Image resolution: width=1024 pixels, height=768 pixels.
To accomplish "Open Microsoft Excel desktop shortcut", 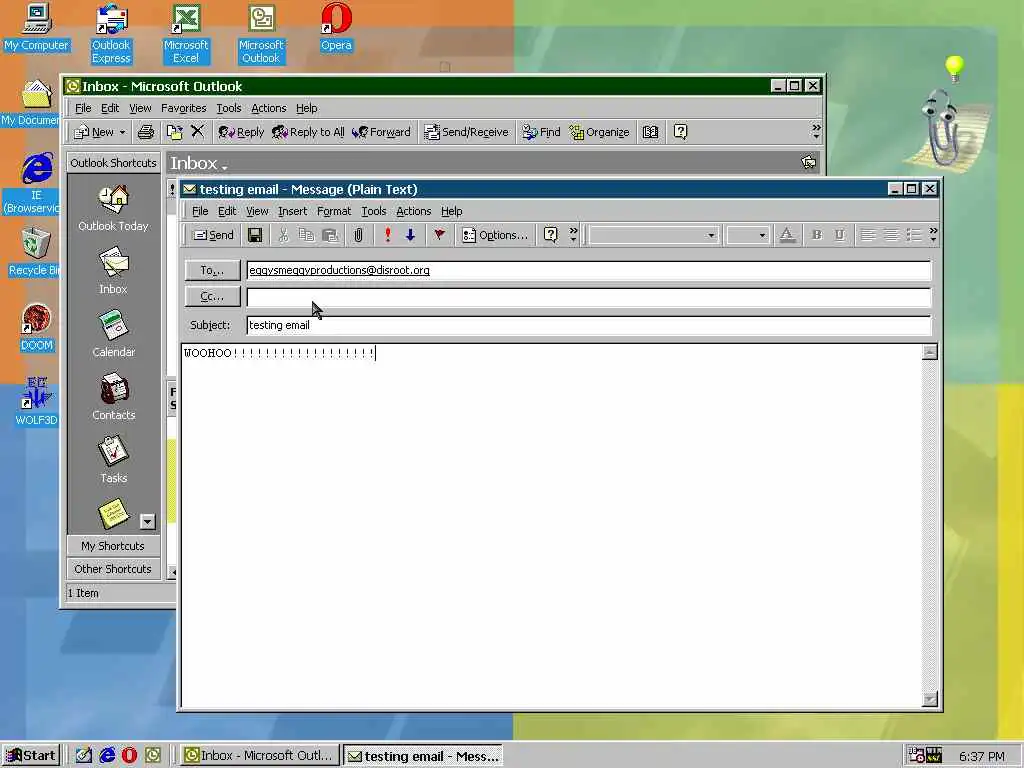I will pos(186,34).
